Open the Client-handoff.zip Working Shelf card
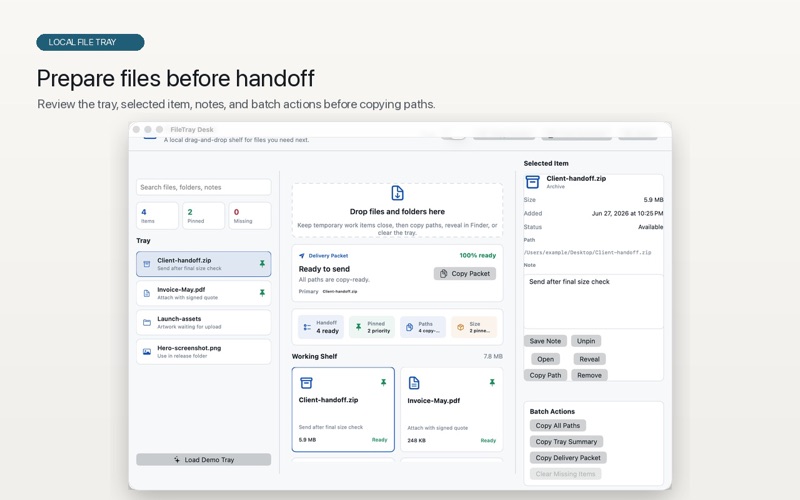This screenshot has height=500, width=800. [343, 409]
